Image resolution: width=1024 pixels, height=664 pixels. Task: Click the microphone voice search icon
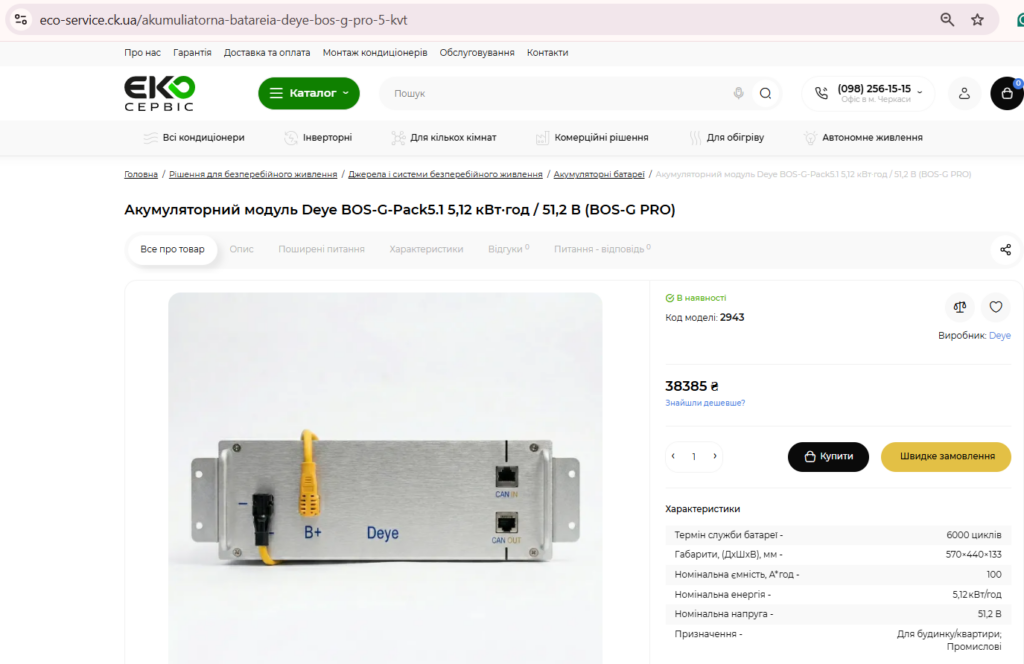point(738,93)
